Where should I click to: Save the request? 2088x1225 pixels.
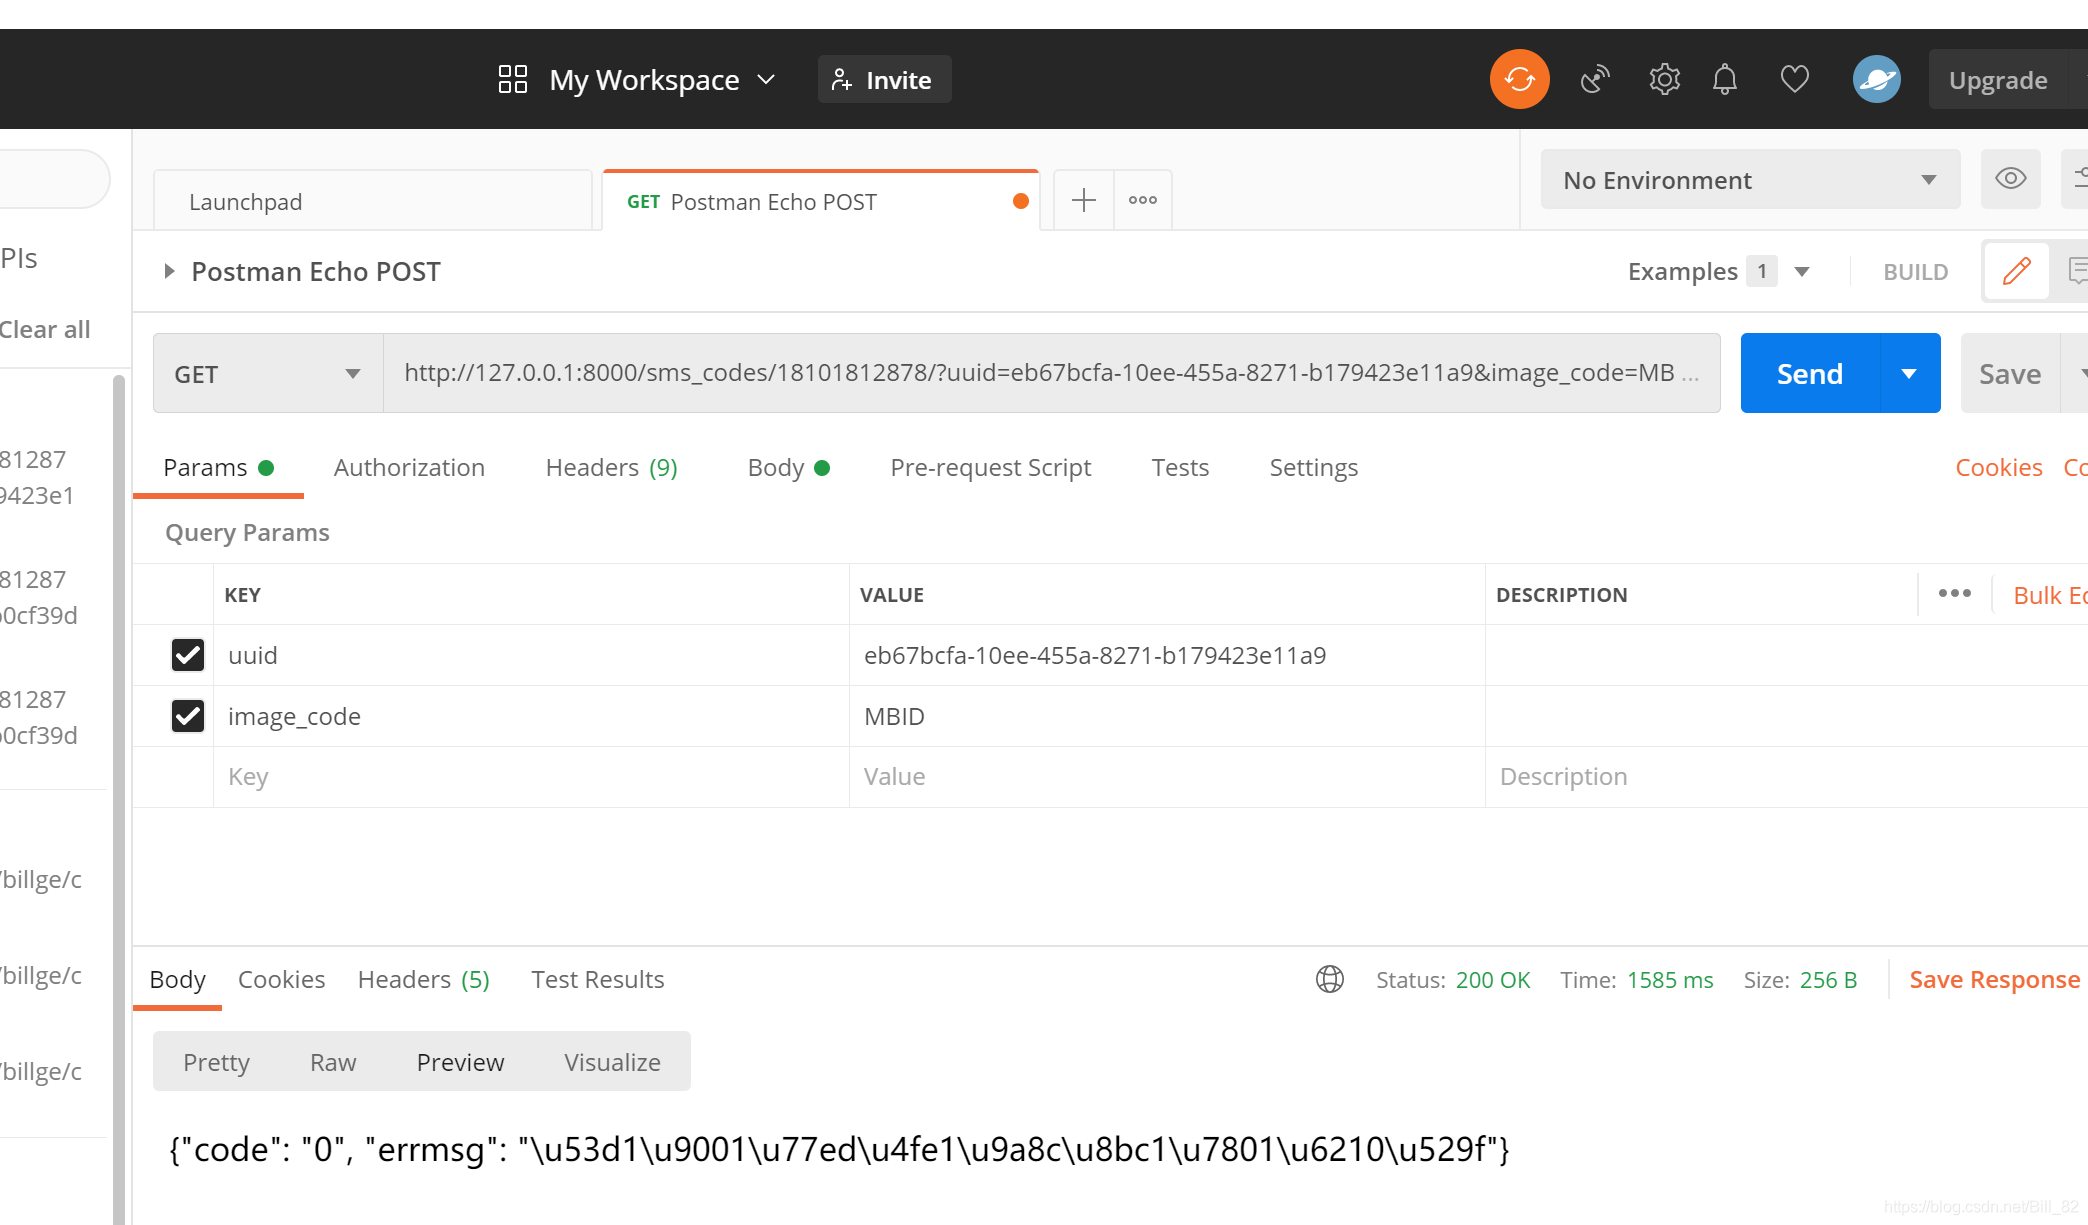point(2010,373)
